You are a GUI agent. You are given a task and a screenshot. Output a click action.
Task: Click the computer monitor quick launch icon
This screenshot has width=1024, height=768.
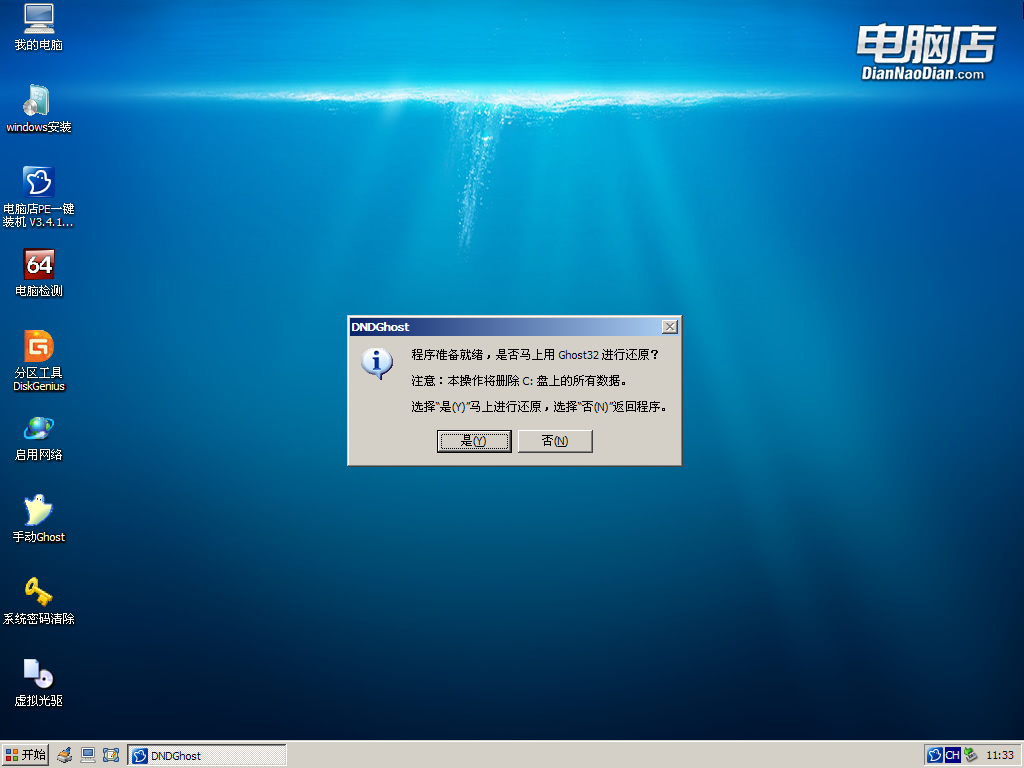88,755
